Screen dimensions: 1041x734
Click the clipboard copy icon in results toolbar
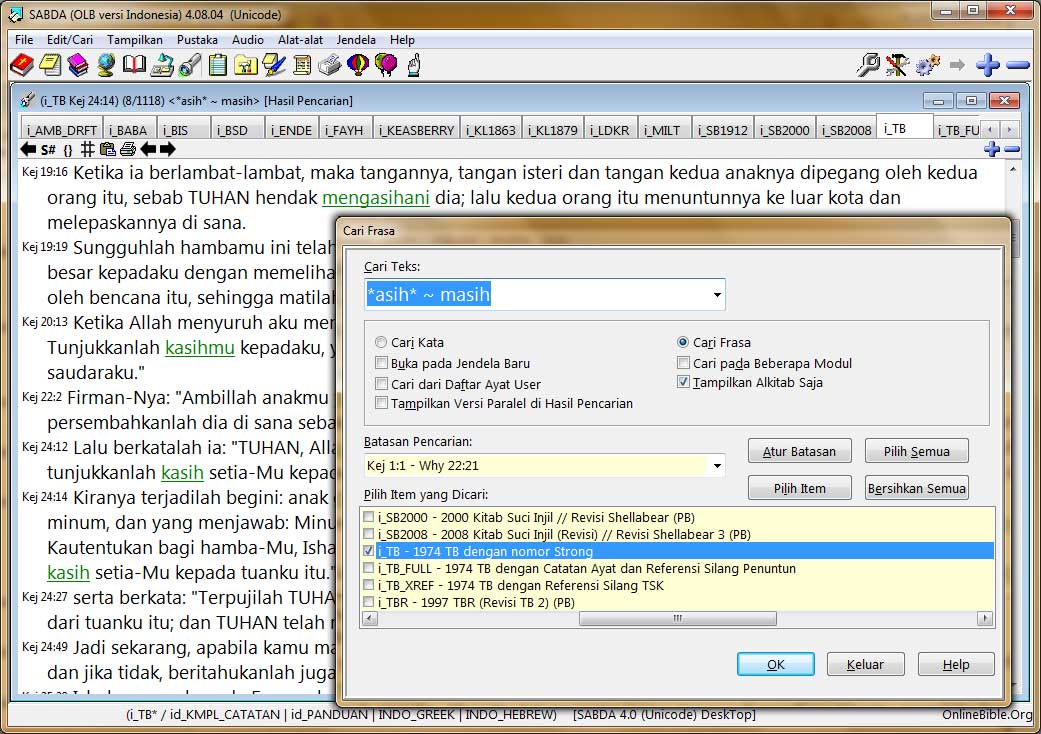pos(107,149)
